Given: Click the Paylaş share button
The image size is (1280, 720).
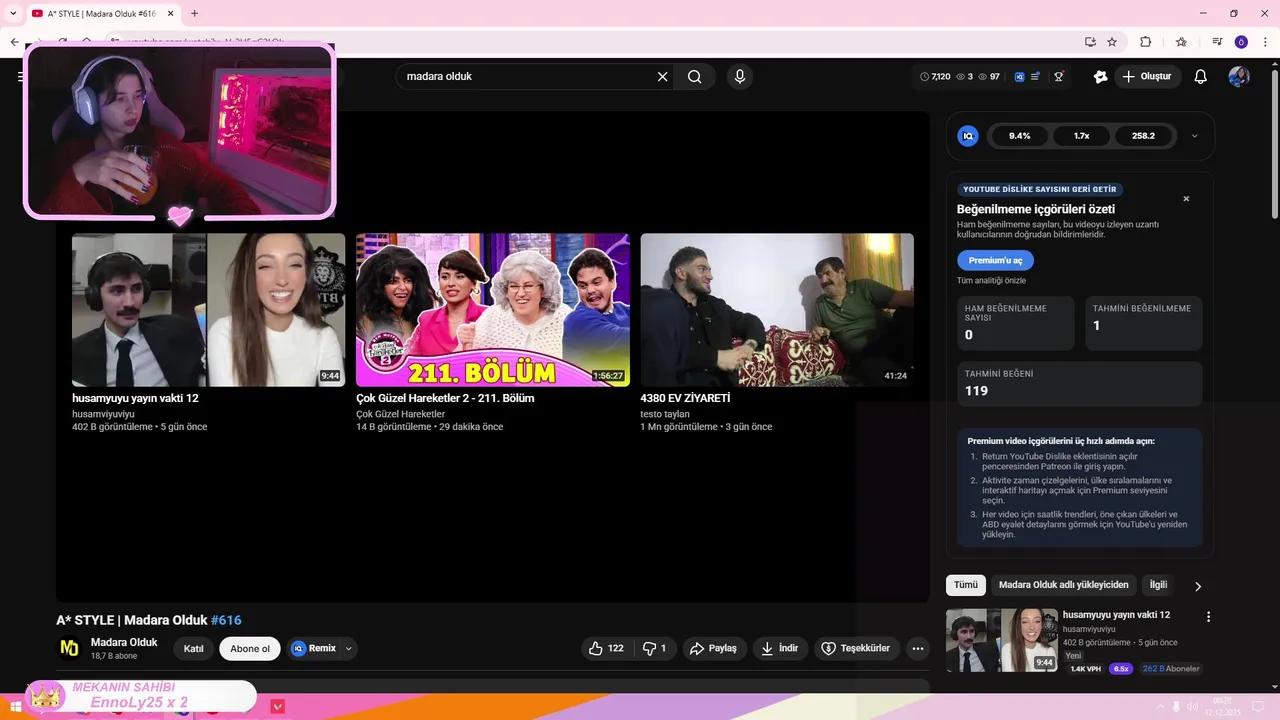Looking at the screenshot, I should [714, 649].
